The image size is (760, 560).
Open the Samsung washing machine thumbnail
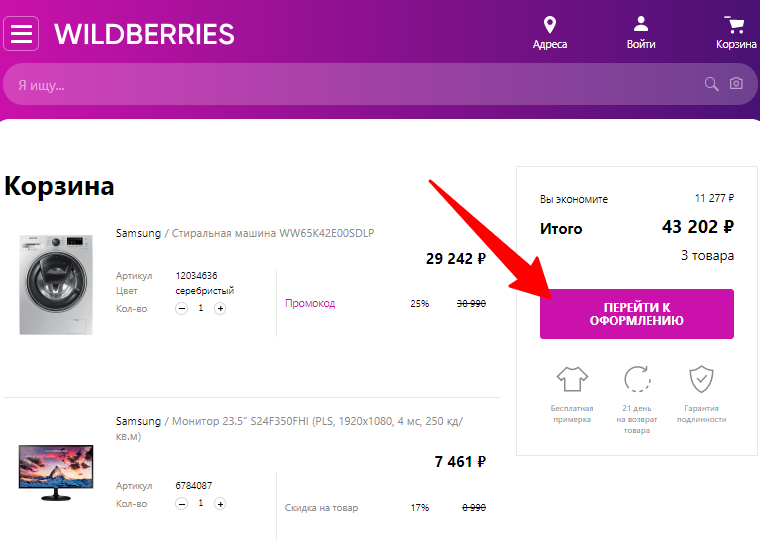(x=56, y=285)
